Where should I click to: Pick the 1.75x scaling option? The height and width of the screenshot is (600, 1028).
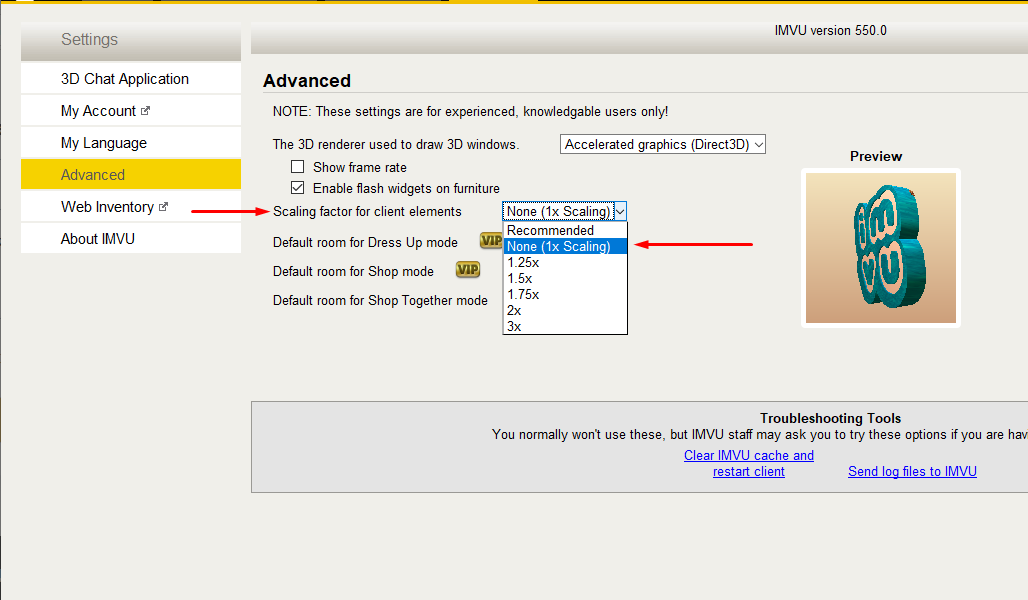tap(565, 294)
